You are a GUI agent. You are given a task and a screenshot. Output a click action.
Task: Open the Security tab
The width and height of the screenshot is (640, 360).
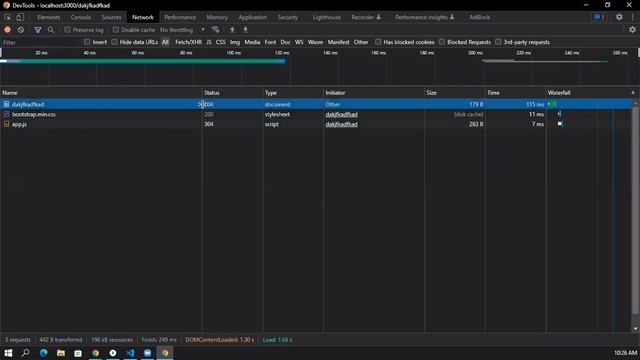(288, 17)
